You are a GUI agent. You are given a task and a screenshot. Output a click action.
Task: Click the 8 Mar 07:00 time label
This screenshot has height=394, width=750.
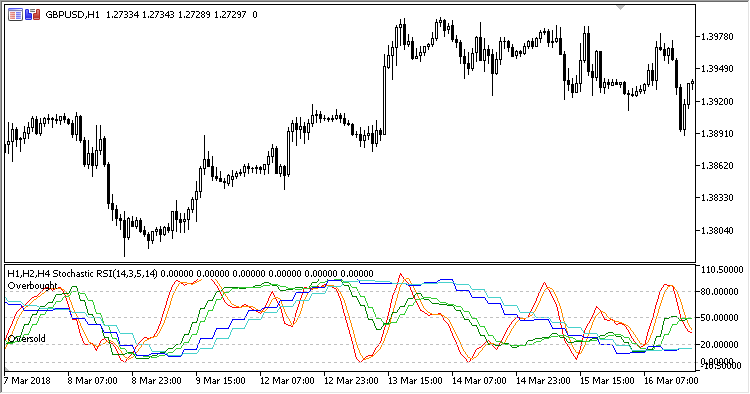(x=93, y=381)
